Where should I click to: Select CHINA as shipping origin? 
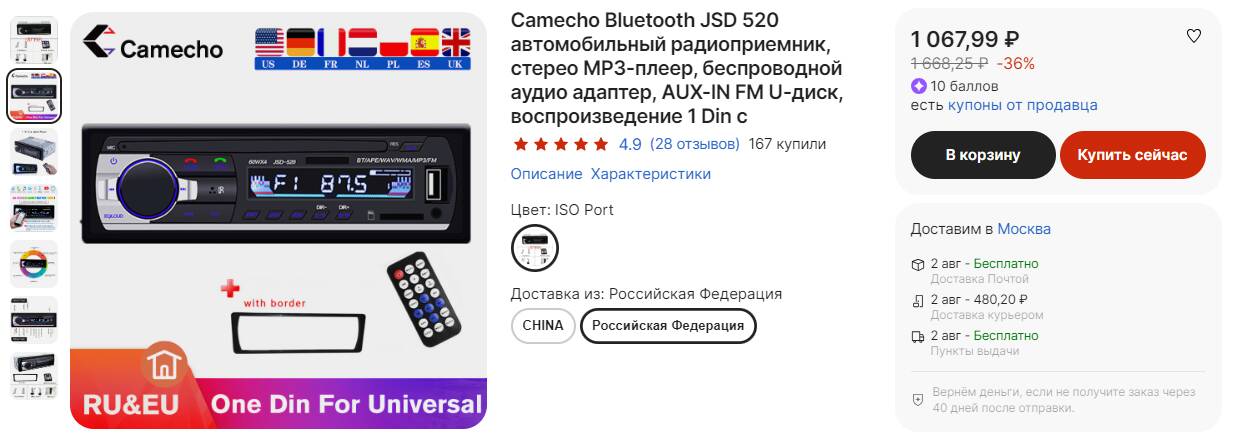pos(543,326)
